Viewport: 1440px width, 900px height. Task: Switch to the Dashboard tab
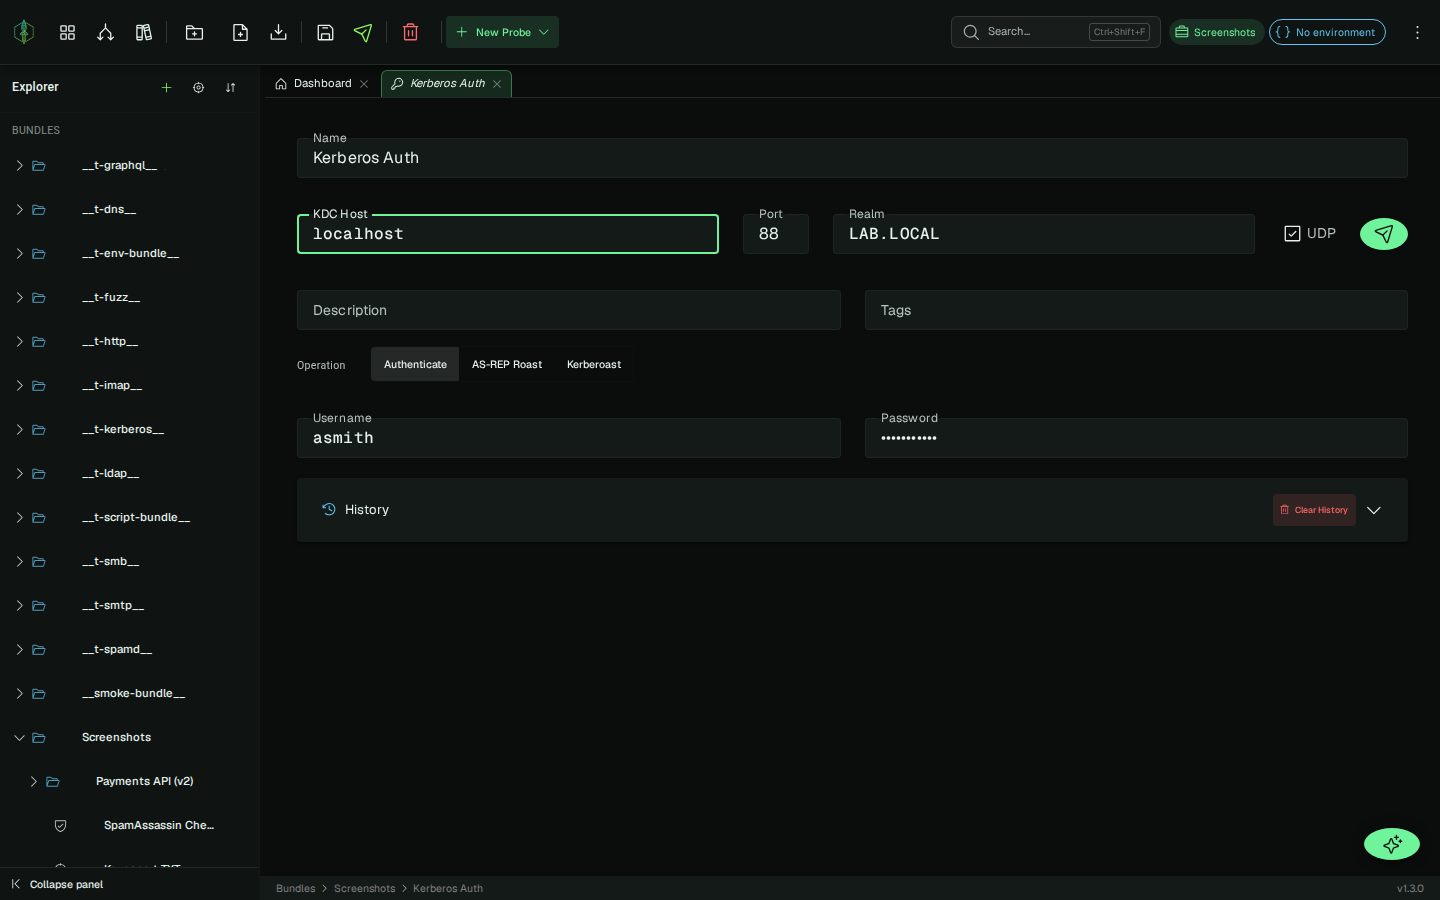coord(322,84)
